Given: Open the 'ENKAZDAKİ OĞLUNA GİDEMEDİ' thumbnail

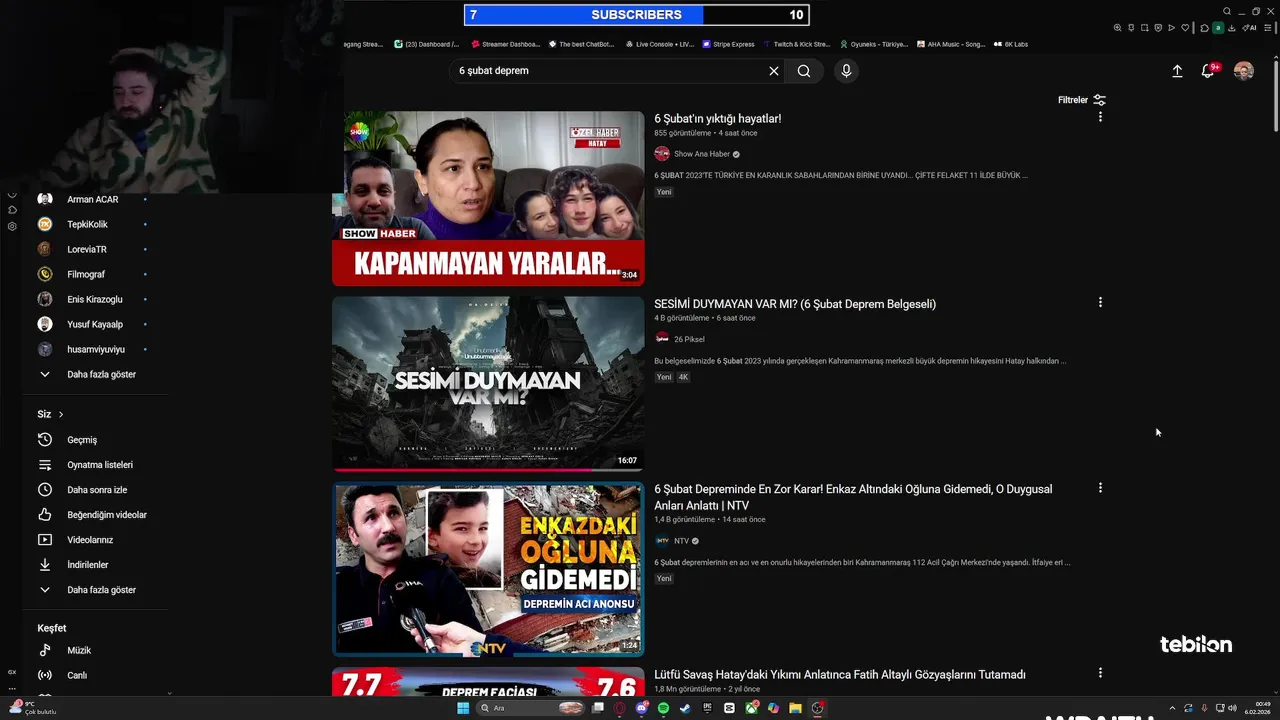Looking at the screenshot, I should click(488, 569).
